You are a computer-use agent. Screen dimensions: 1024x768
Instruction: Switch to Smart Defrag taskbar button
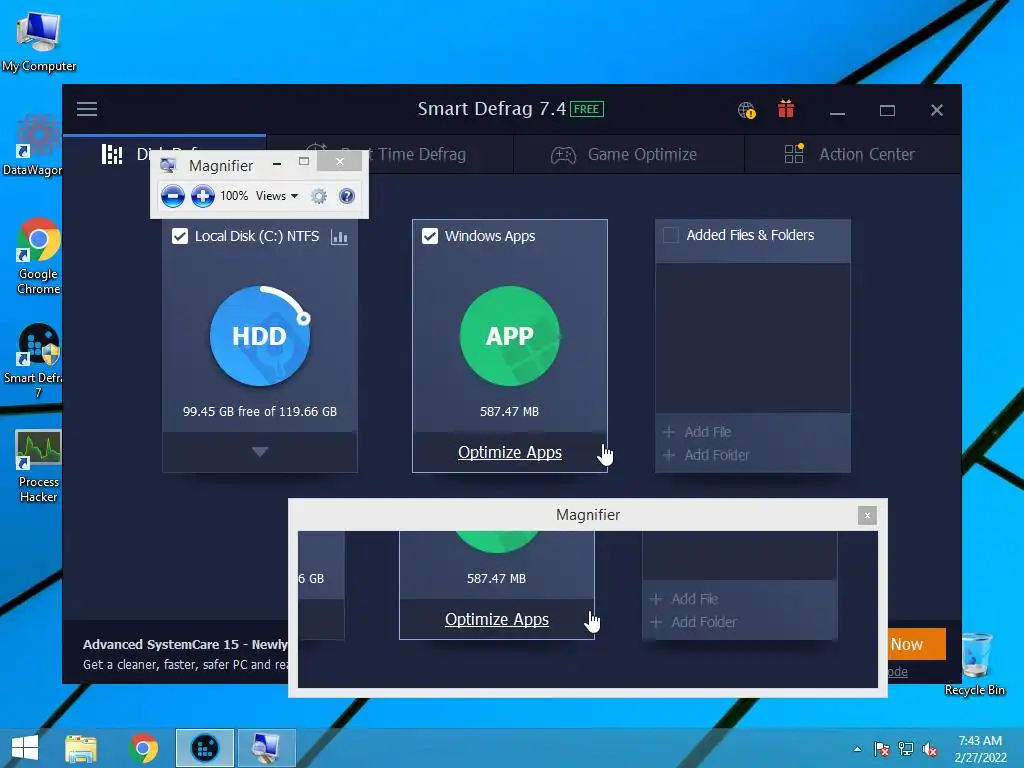204,748
